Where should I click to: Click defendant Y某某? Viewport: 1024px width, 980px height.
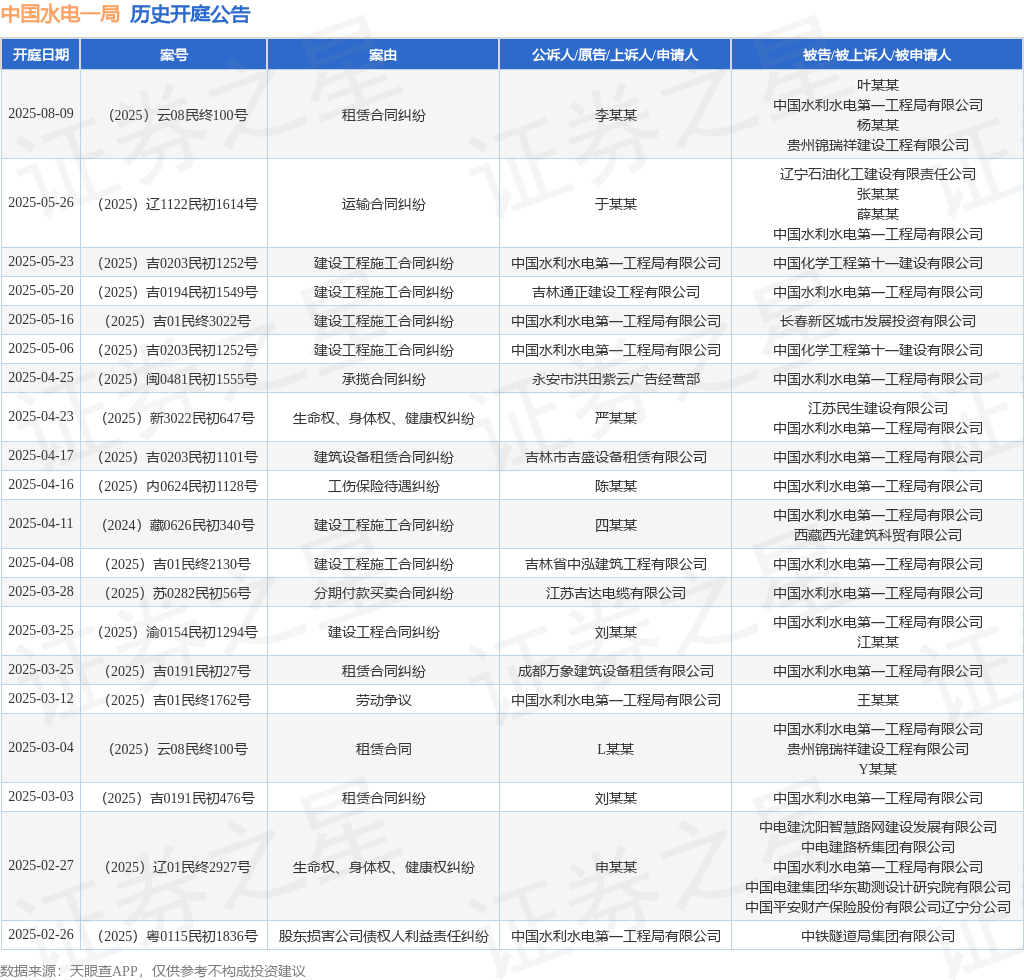pyautogui.click(x=878, y=769)
